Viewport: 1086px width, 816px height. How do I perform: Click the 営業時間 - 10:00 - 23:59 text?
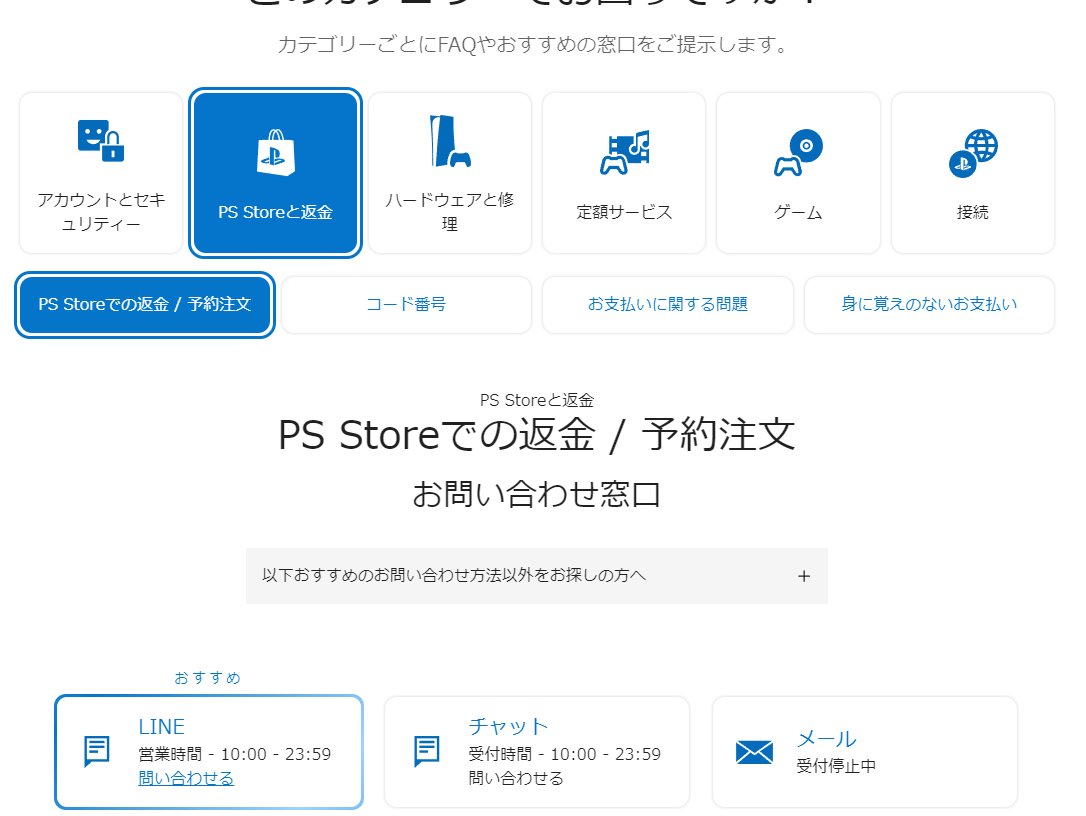coord(235,754)
